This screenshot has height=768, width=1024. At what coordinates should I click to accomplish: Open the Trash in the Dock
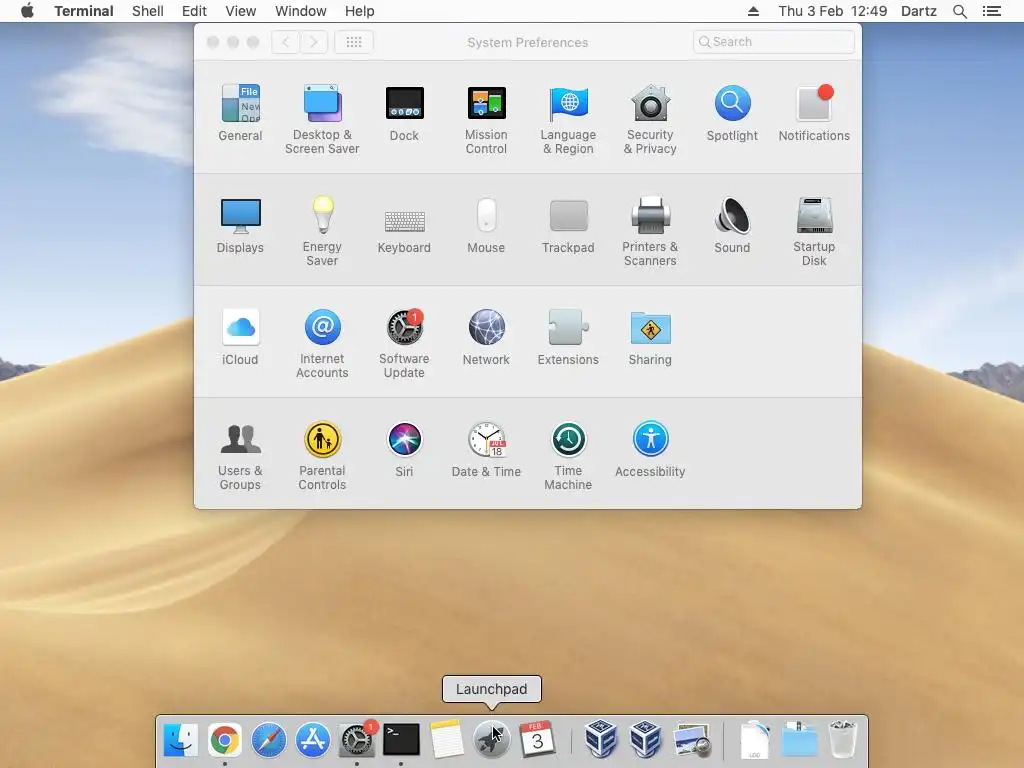pyautogui.click(x=842, y=739)
